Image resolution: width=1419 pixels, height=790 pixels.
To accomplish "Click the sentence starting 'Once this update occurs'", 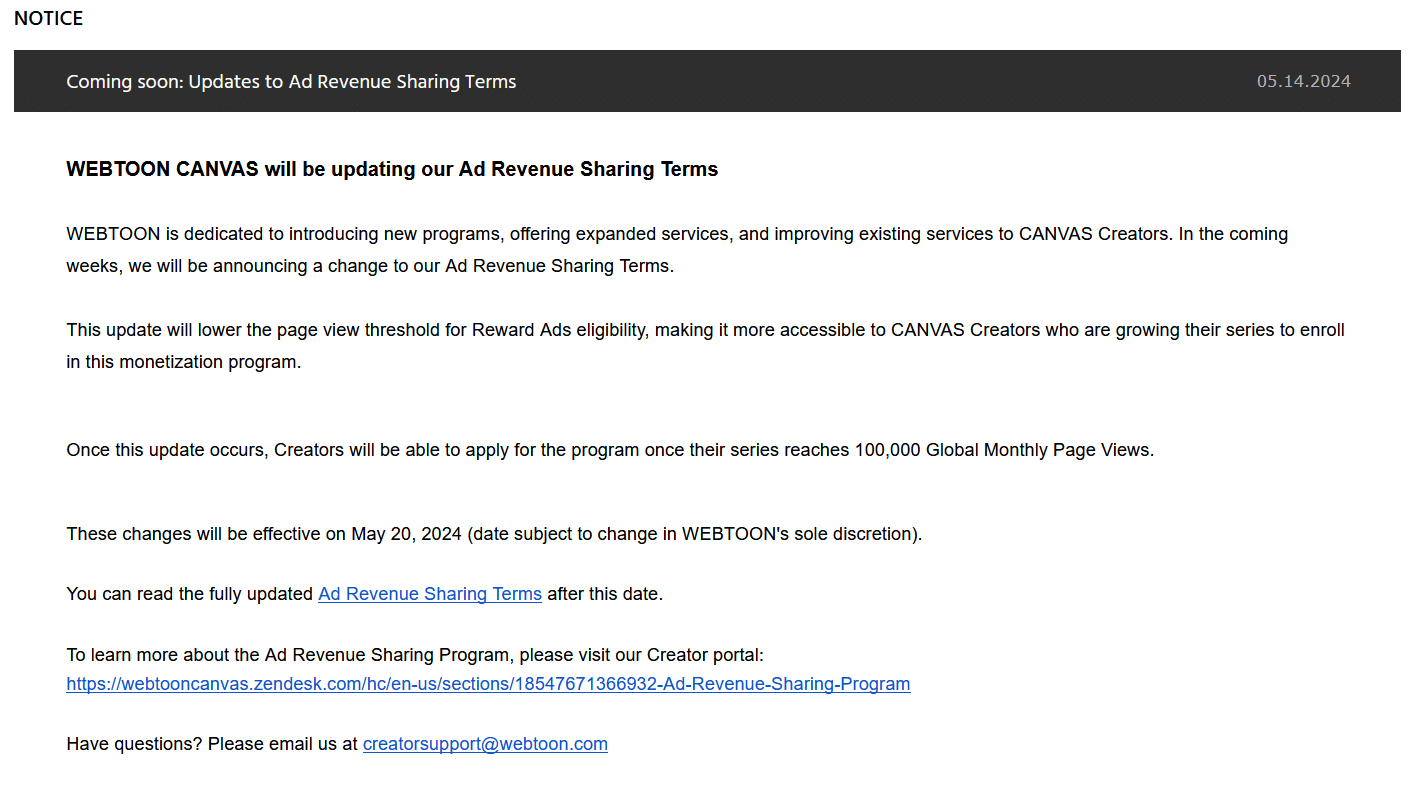I will (610, 450).
